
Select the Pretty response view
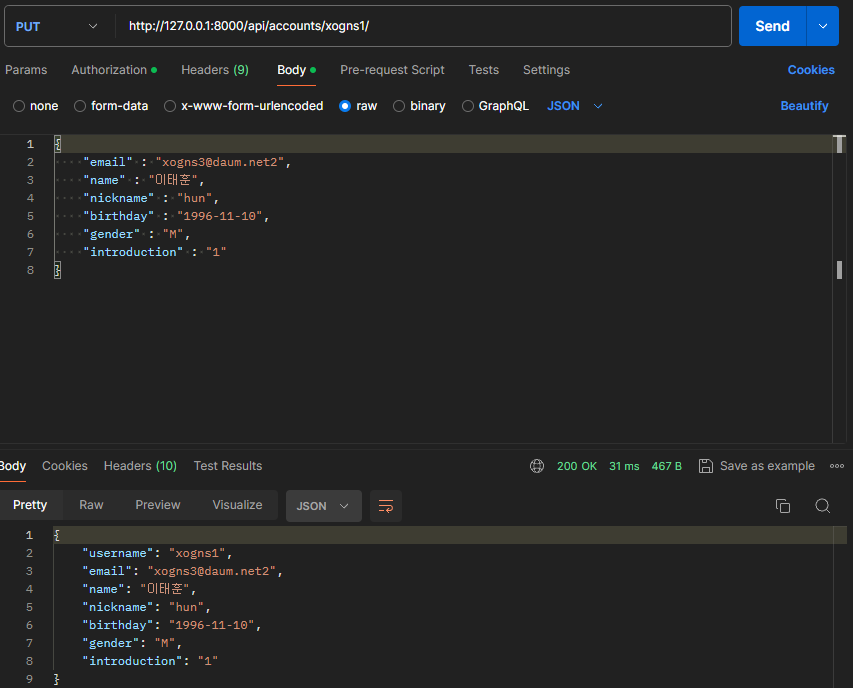pyautogui.click(x=30, y=505)
